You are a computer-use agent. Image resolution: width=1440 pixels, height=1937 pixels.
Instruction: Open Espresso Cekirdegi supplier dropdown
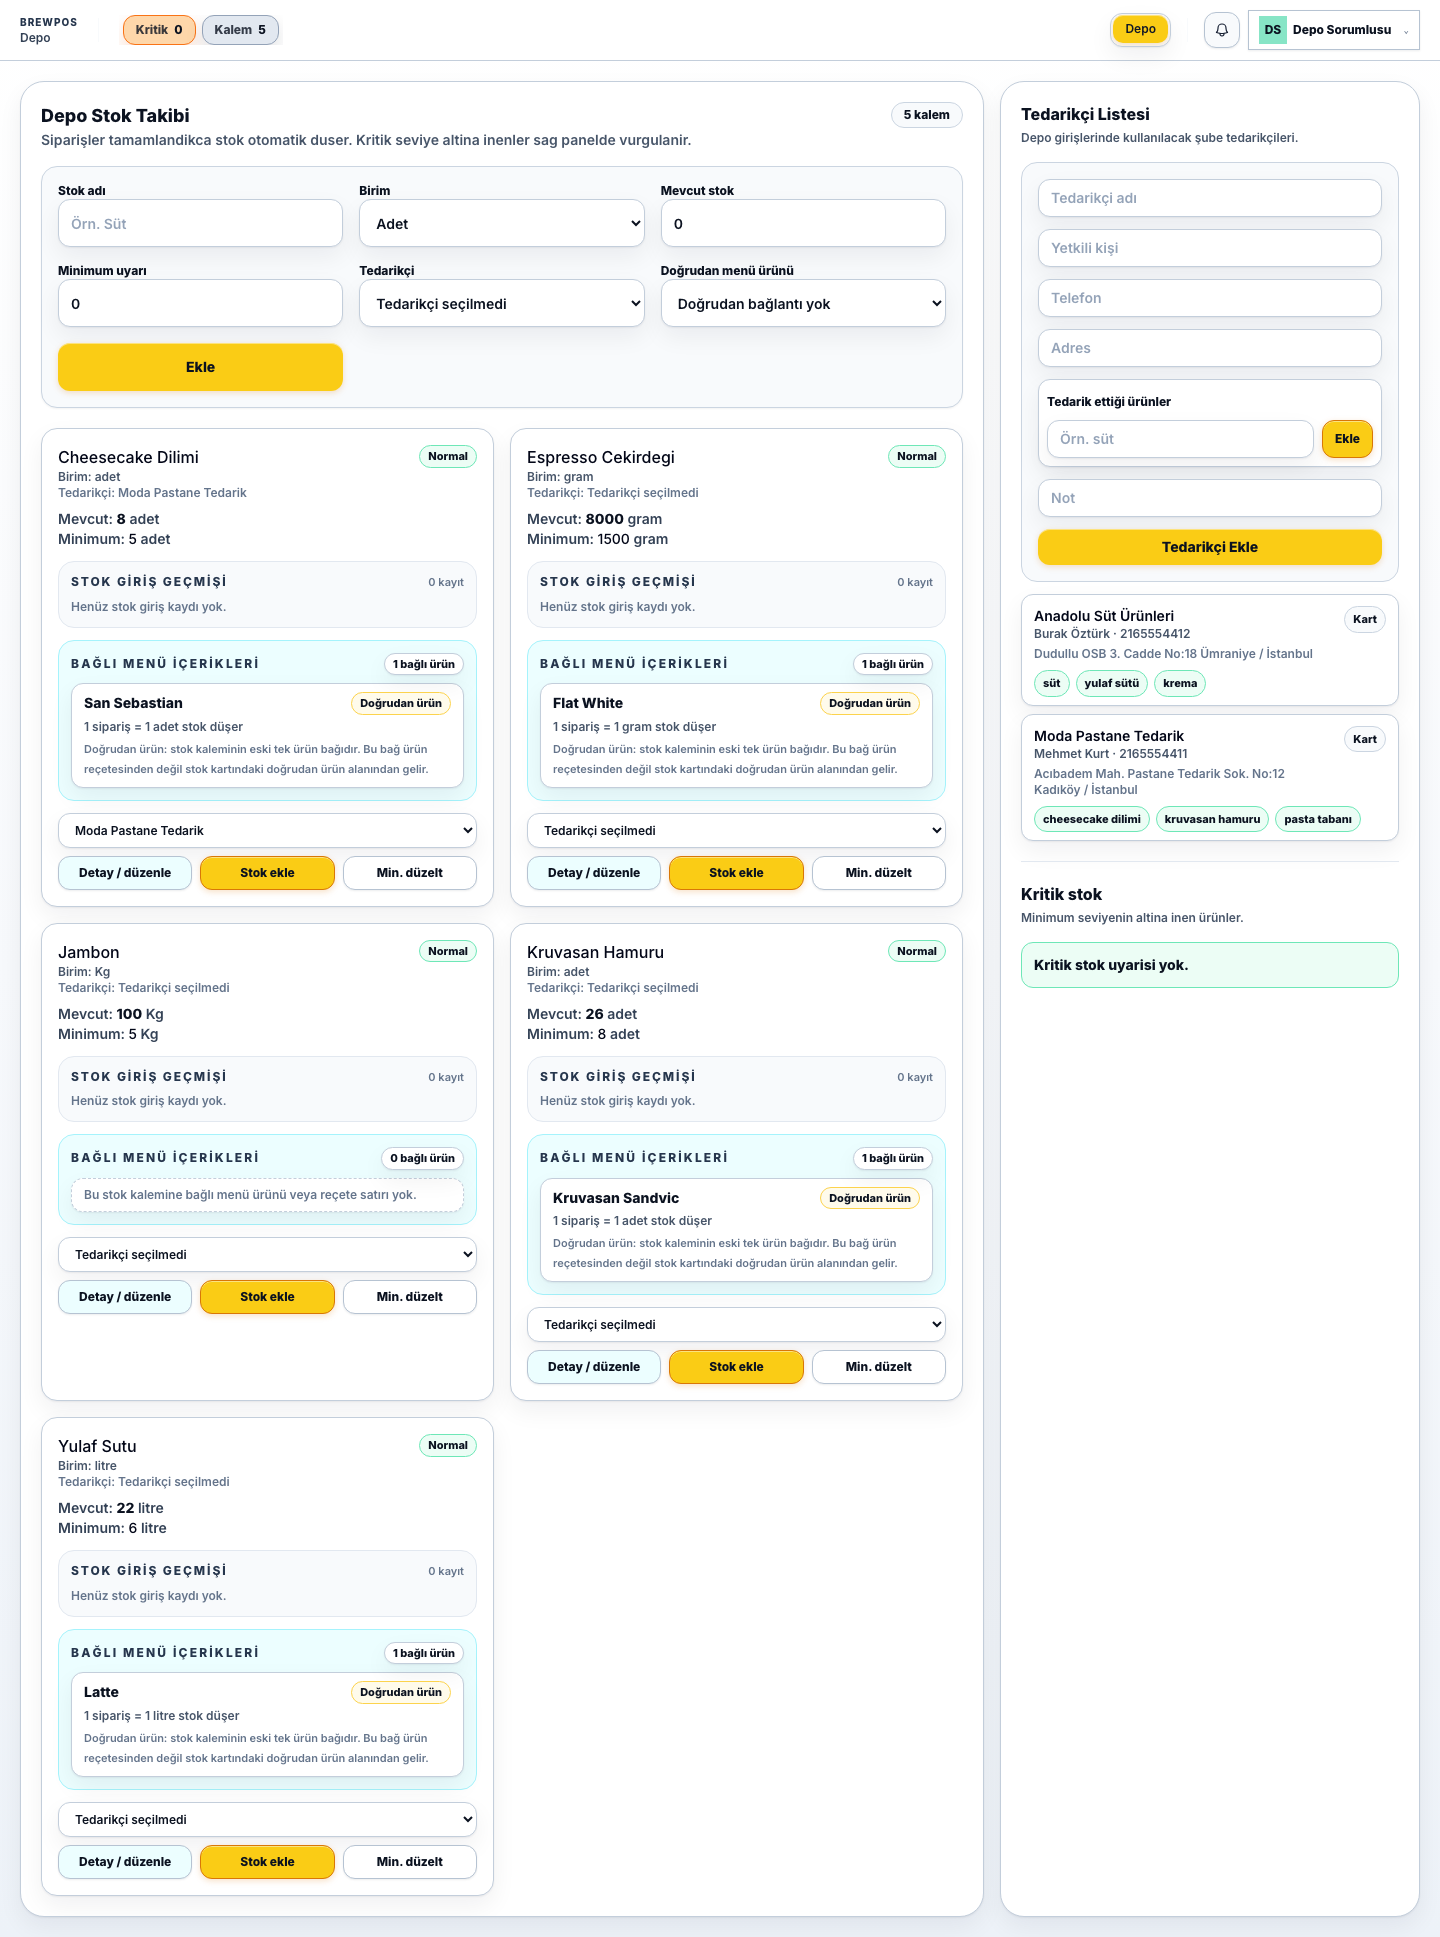[x=736, y=831]
